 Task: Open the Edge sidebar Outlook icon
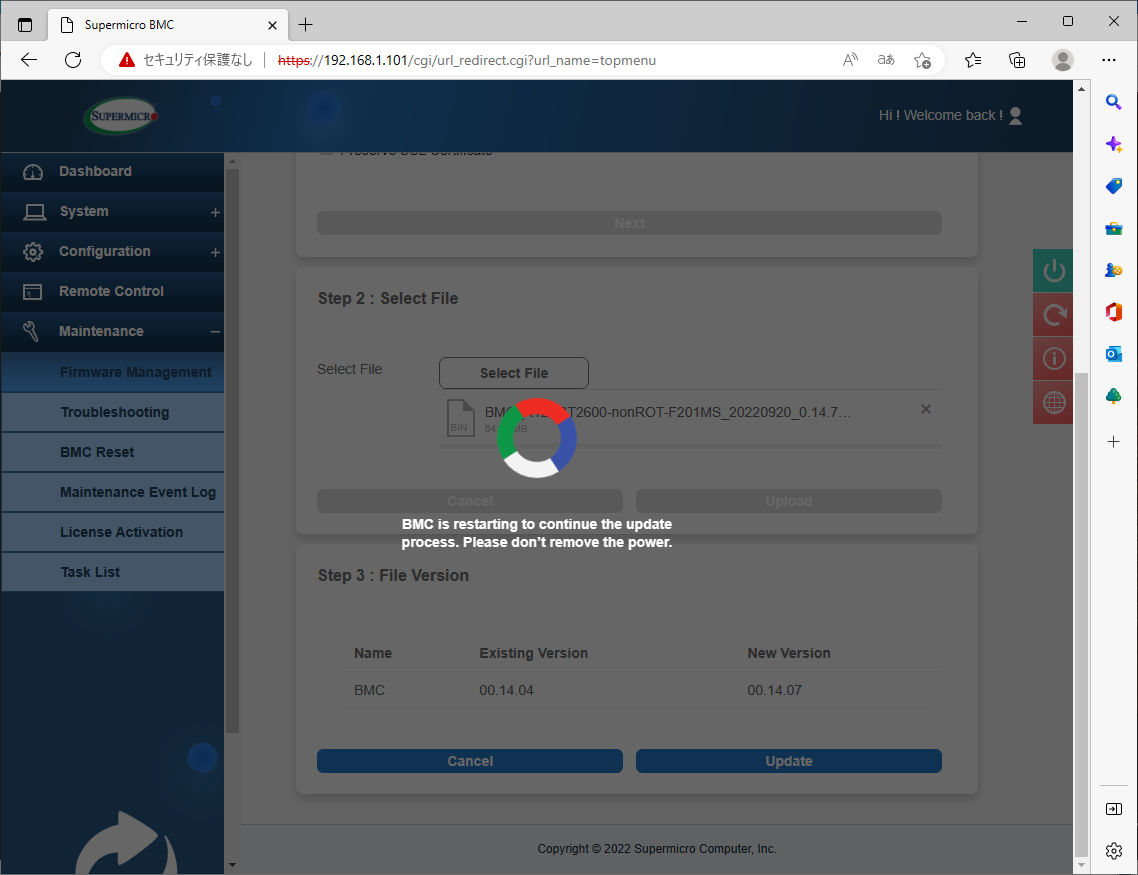point(1114,354)
